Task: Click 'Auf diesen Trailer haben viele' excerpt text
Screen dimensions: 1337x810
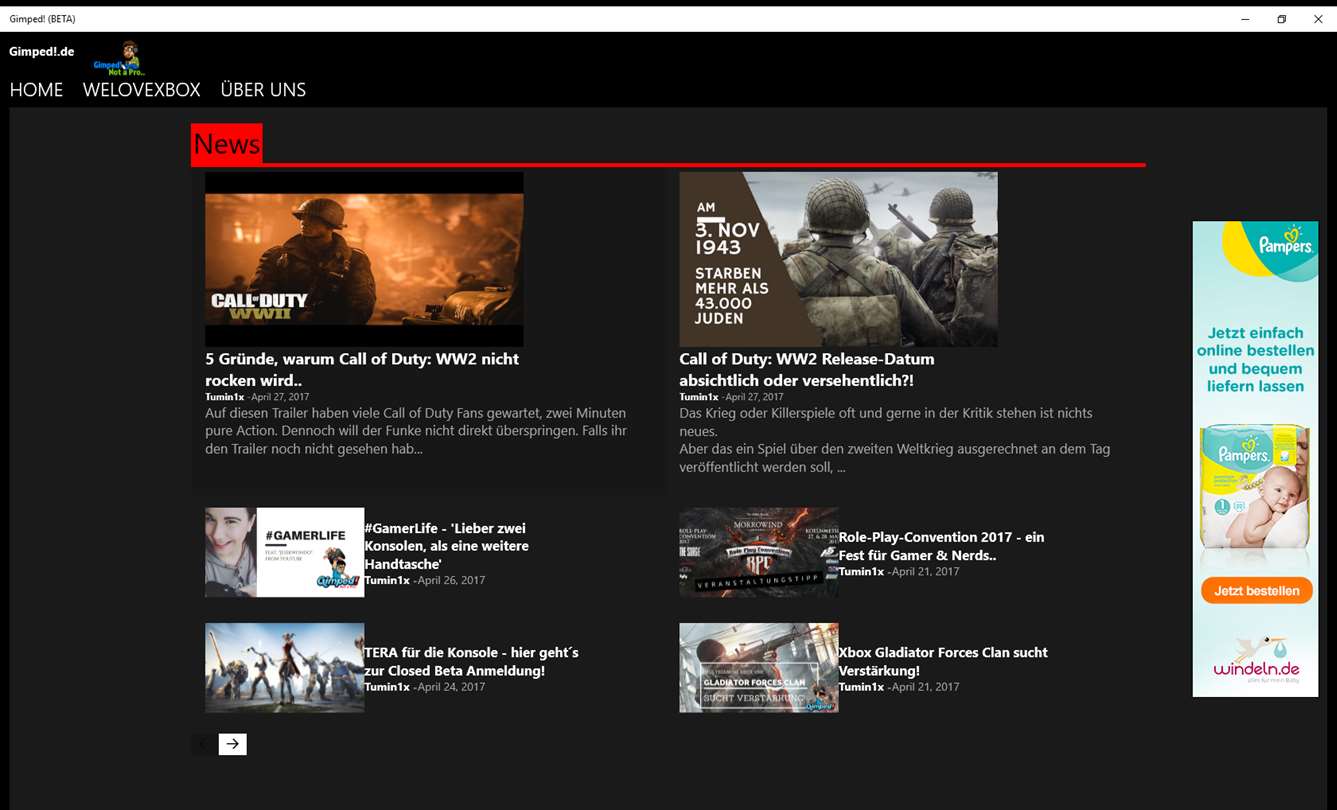Action: click(x=416, y=431)
